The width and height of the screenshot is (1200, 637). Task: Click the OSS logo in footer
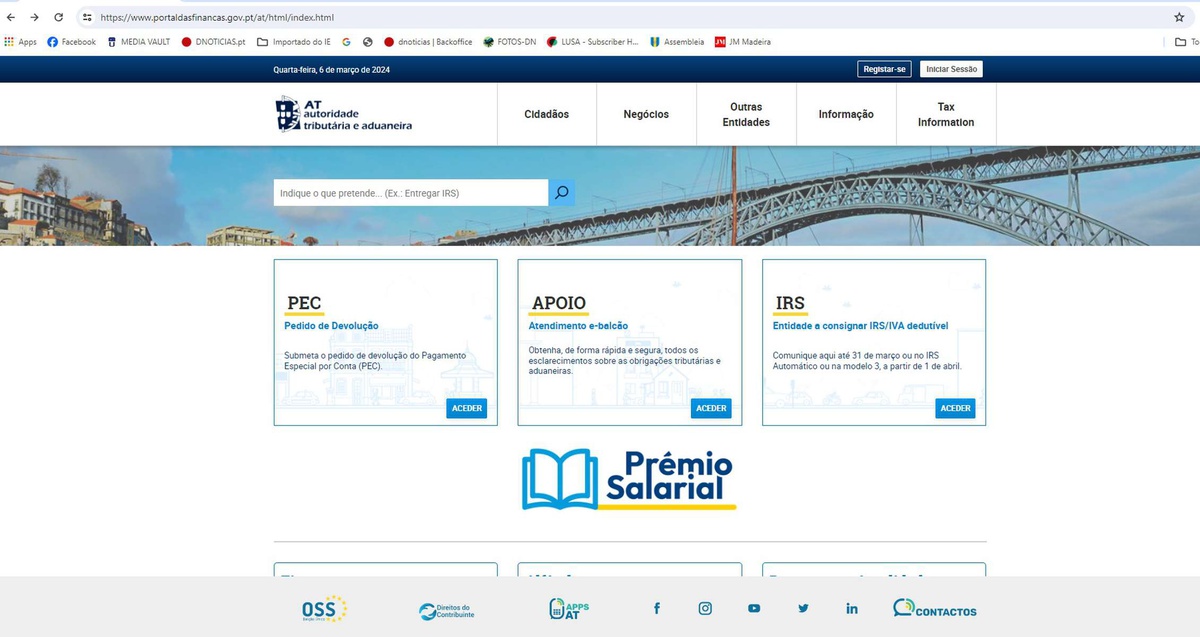pyautogui.click(x=324, y=608)
